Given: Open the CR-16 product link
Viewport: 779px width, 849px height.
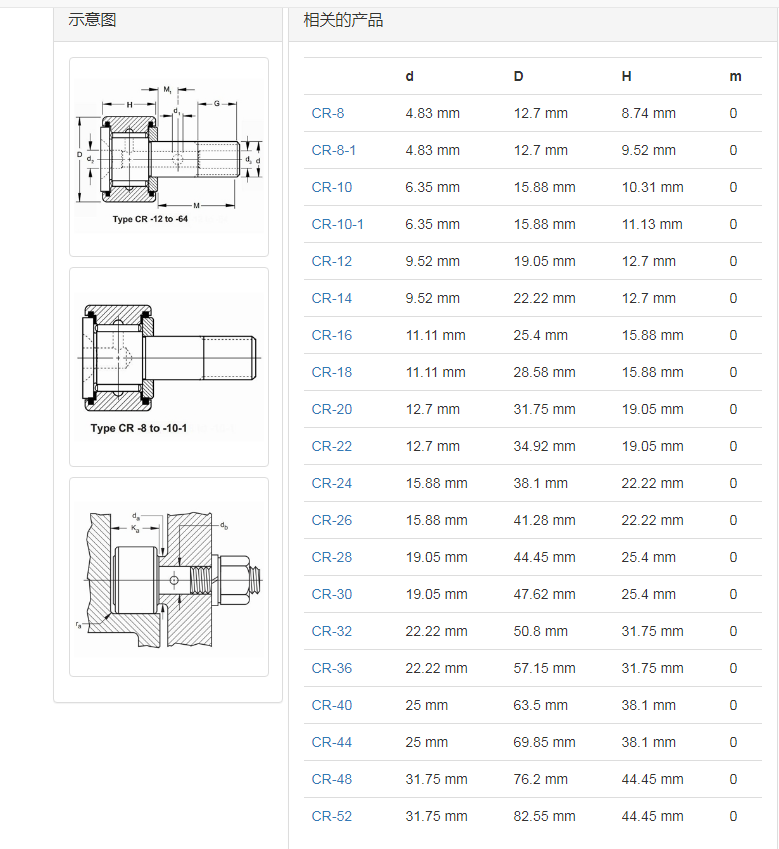Looking at the screenshot, I should 331,336.
